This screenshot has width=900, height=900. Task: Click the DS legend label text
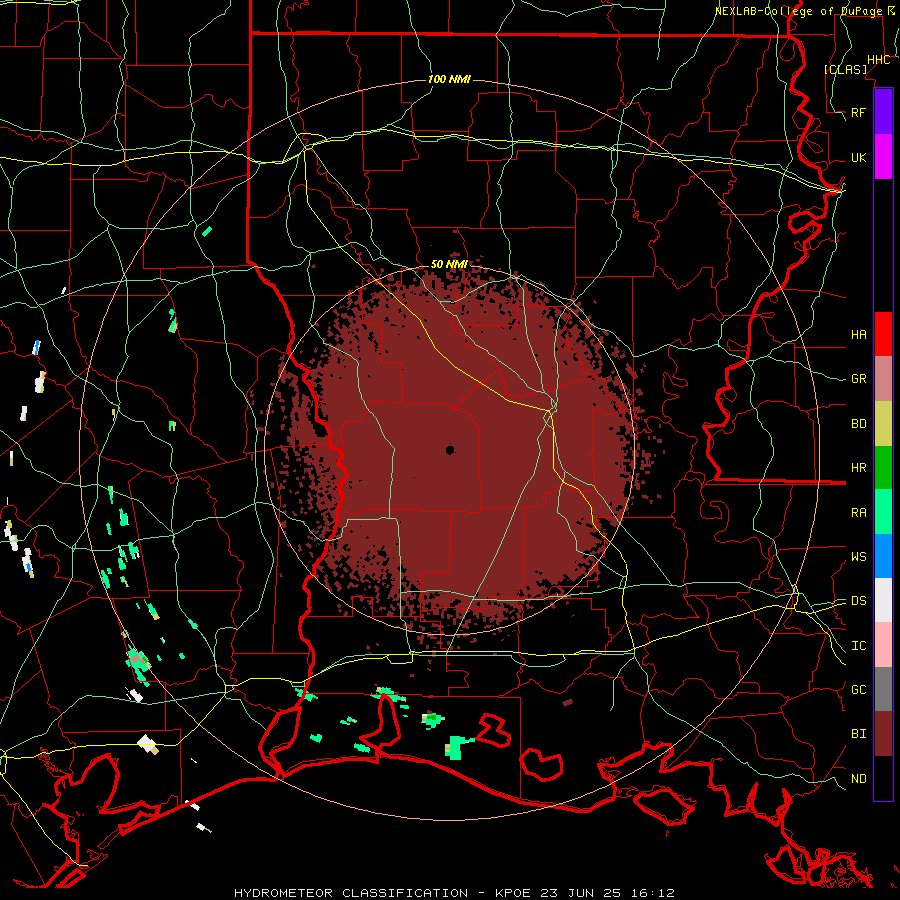(x=859, y=601)
